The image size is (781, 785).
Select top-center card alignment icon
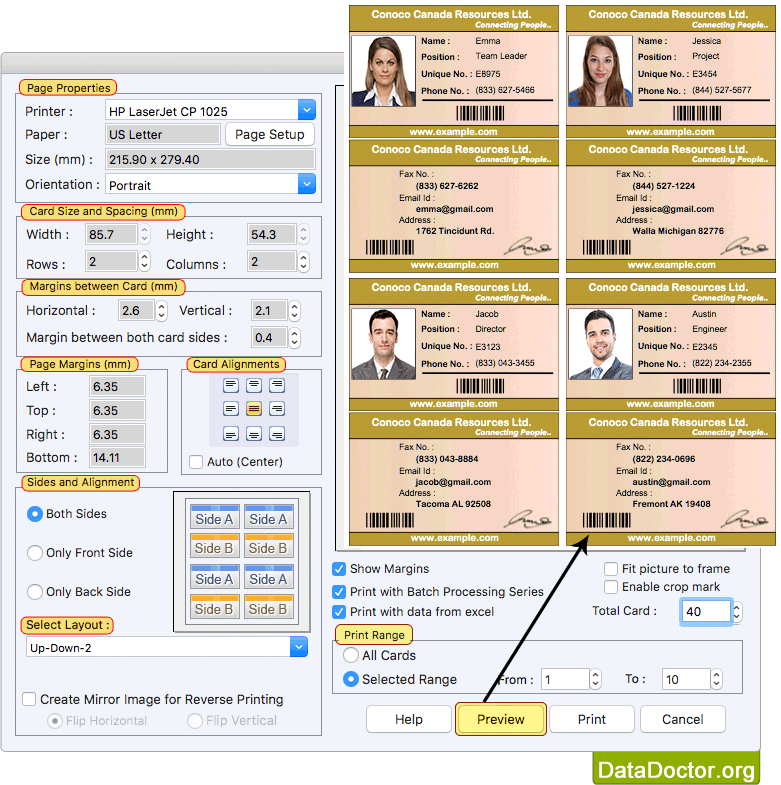click(x=254, y=385)
